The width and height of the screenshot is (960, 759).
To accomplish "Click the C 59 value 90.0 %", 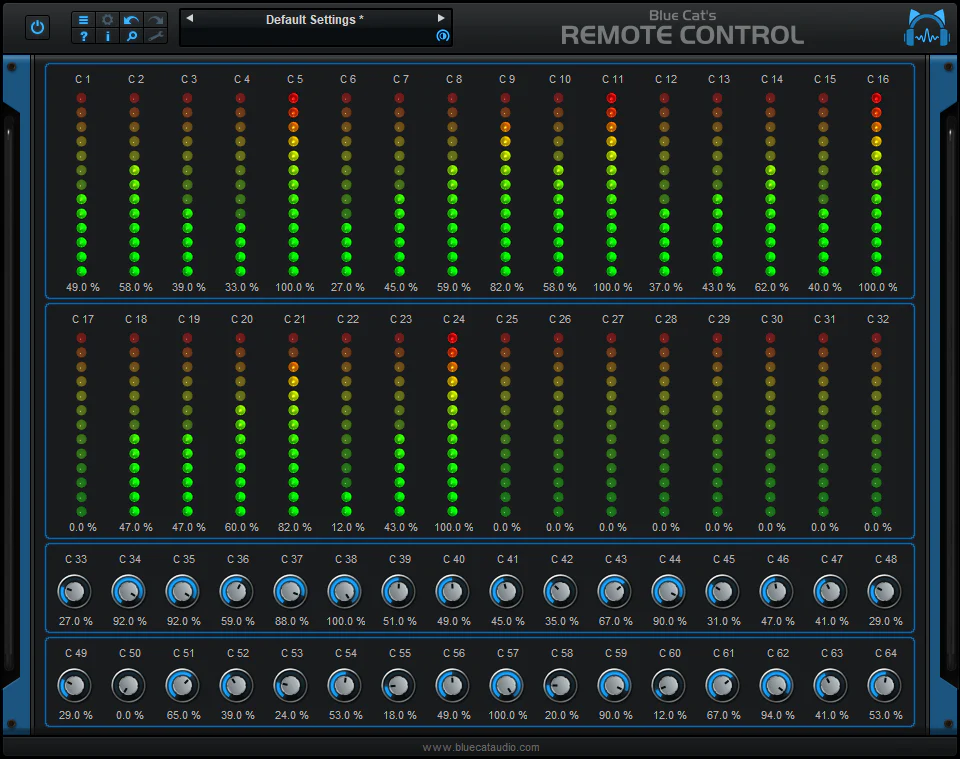I will click(x=615, y=715).
